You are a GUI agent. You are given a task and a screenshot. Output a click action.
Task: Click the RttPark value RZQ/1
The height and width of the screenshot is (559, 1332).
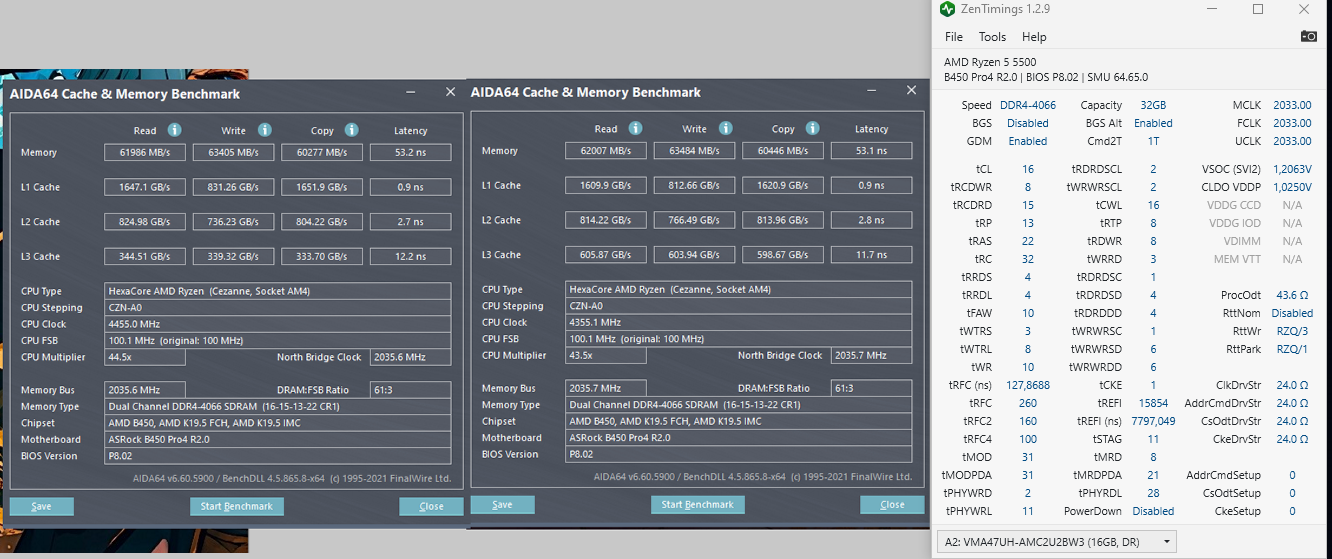(1292, 349)
